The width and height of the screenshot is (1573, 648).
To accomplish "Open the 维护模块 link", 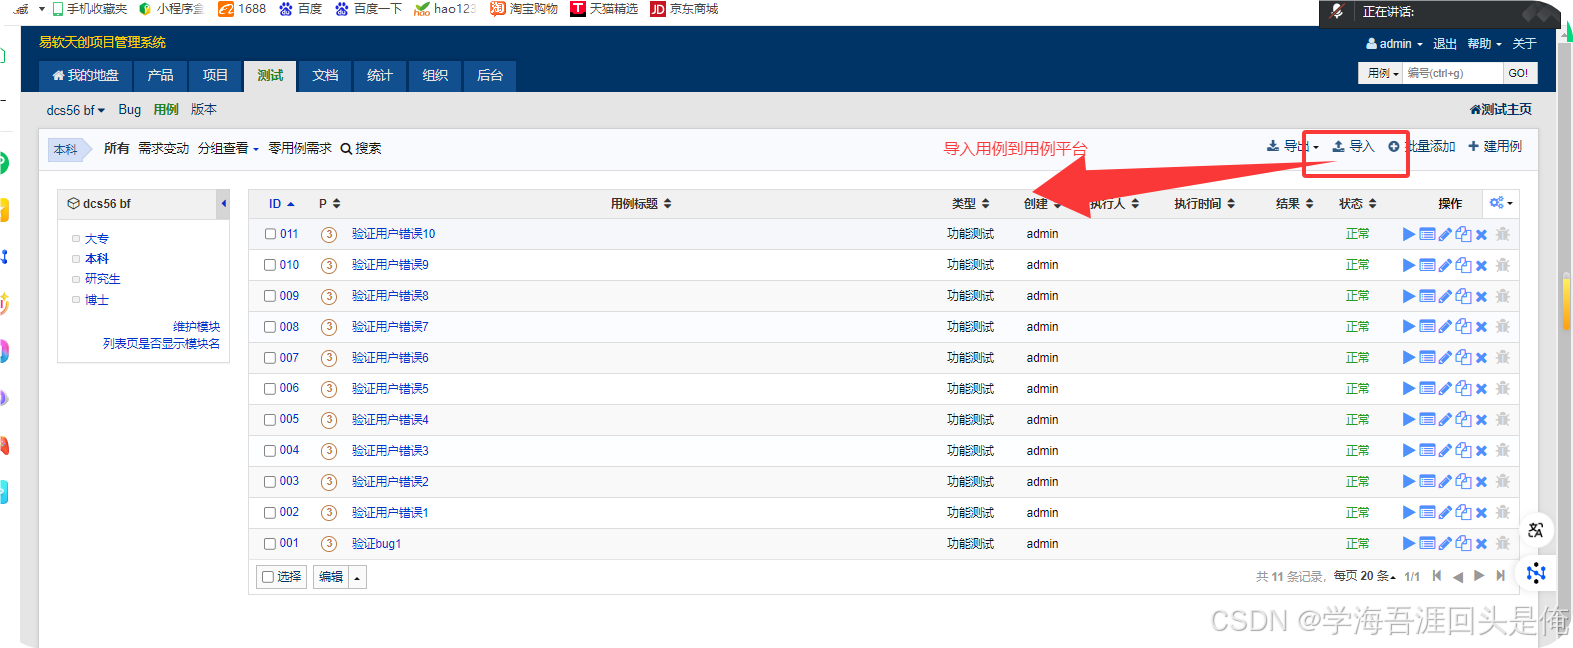I will pos(196,327).
